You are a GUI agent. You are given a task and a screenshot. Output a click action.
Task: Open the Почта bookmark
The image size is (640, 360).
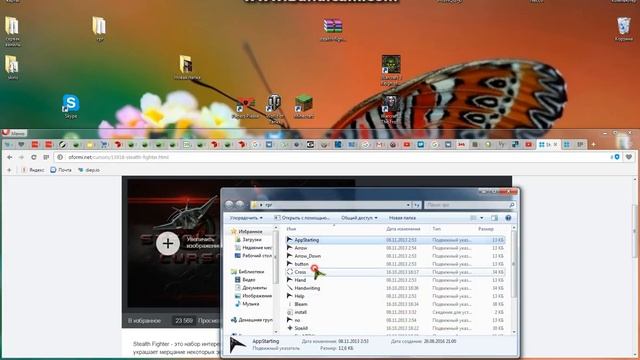click(61, 170)
